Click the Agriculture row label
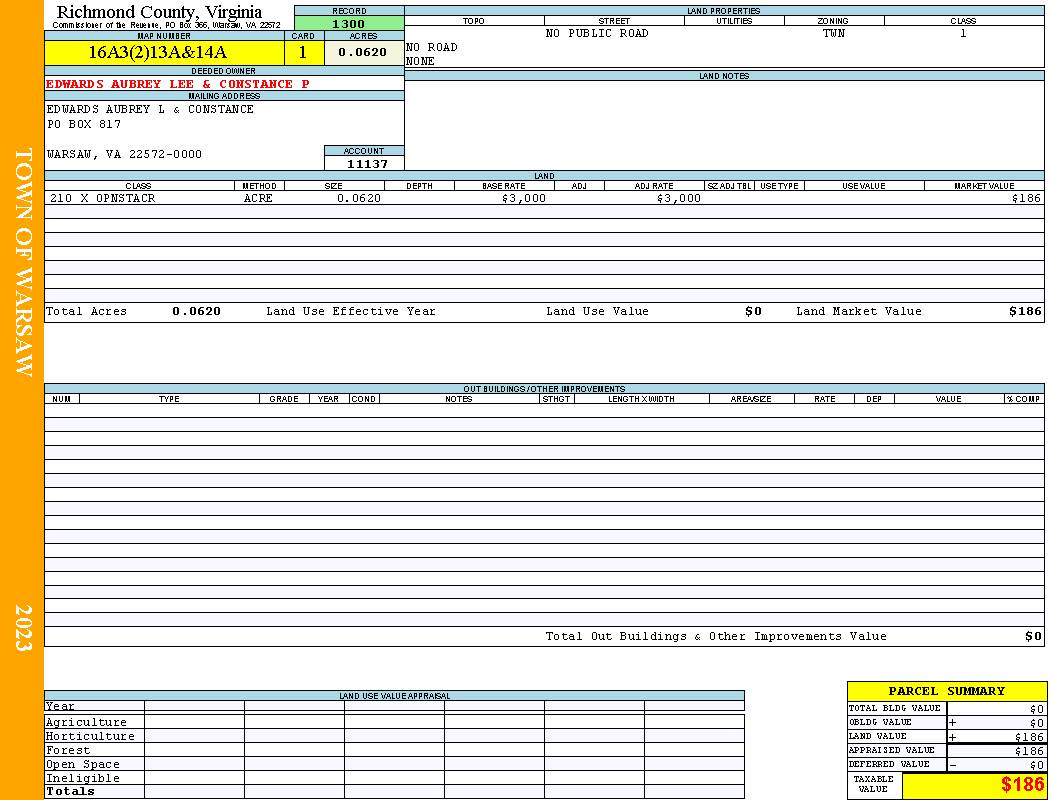The height and width of the screenshot is (800, 1050). [x=86, y=722]
